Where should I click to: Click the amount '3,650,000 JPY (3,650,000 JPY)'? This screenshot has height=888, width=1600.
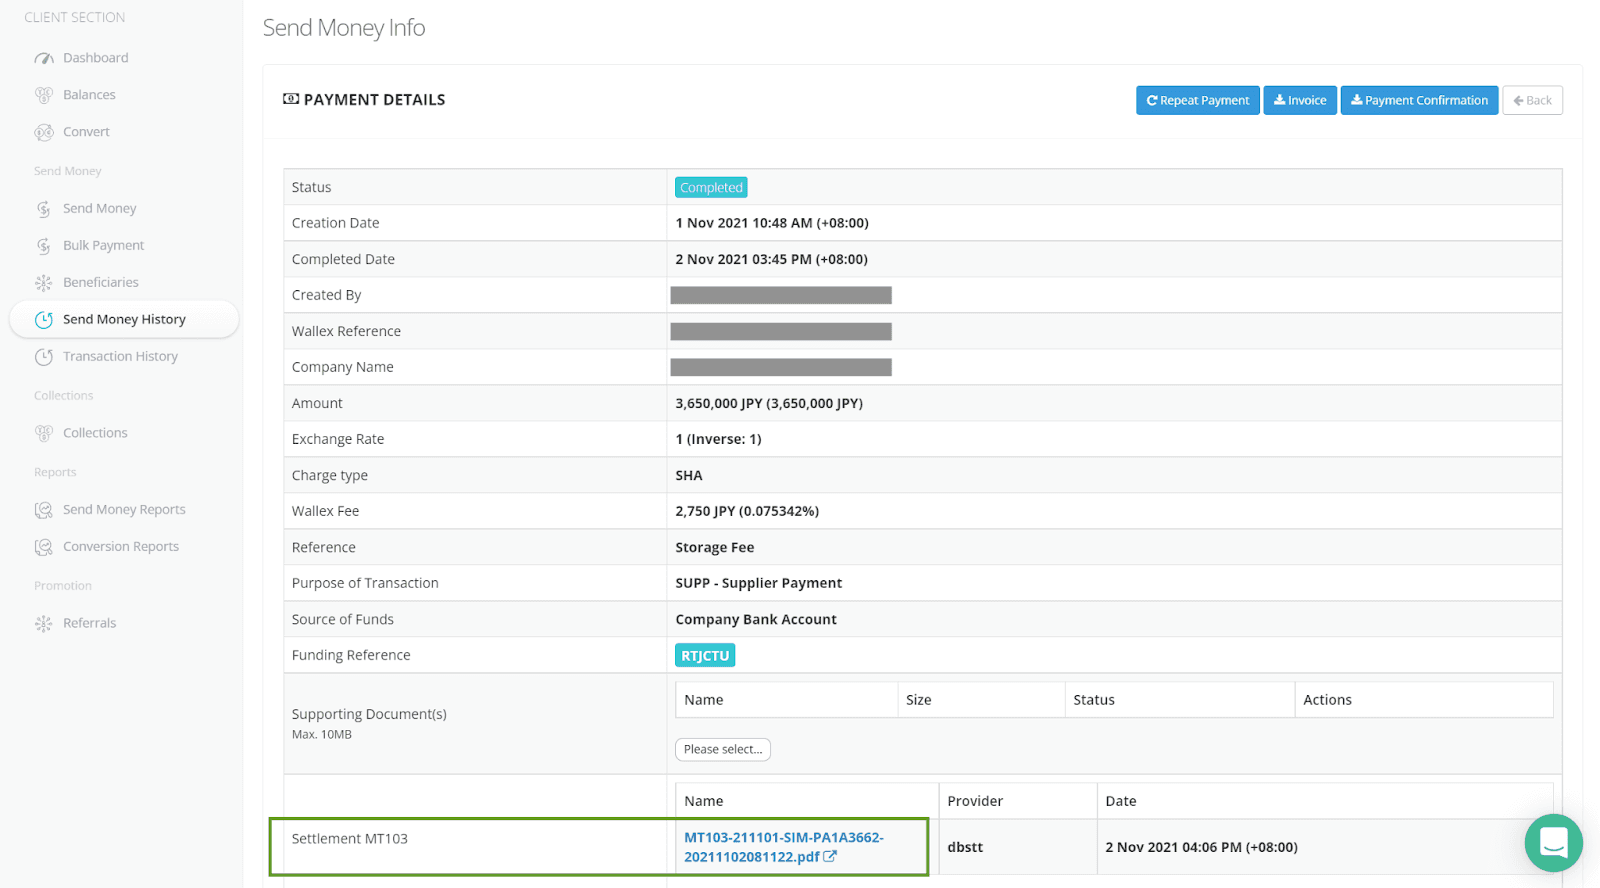point(769,403)
